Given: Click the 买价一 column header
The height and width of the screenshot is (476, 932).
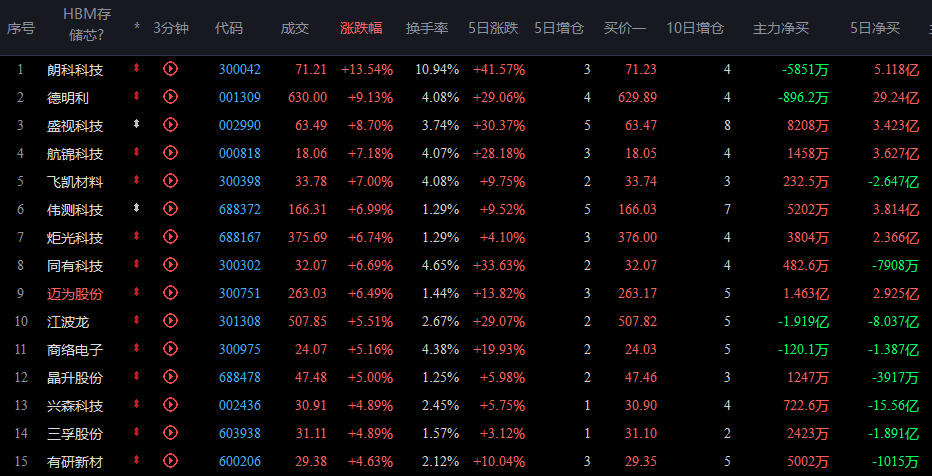Looking at the screenshot, I should pos(625,28).
